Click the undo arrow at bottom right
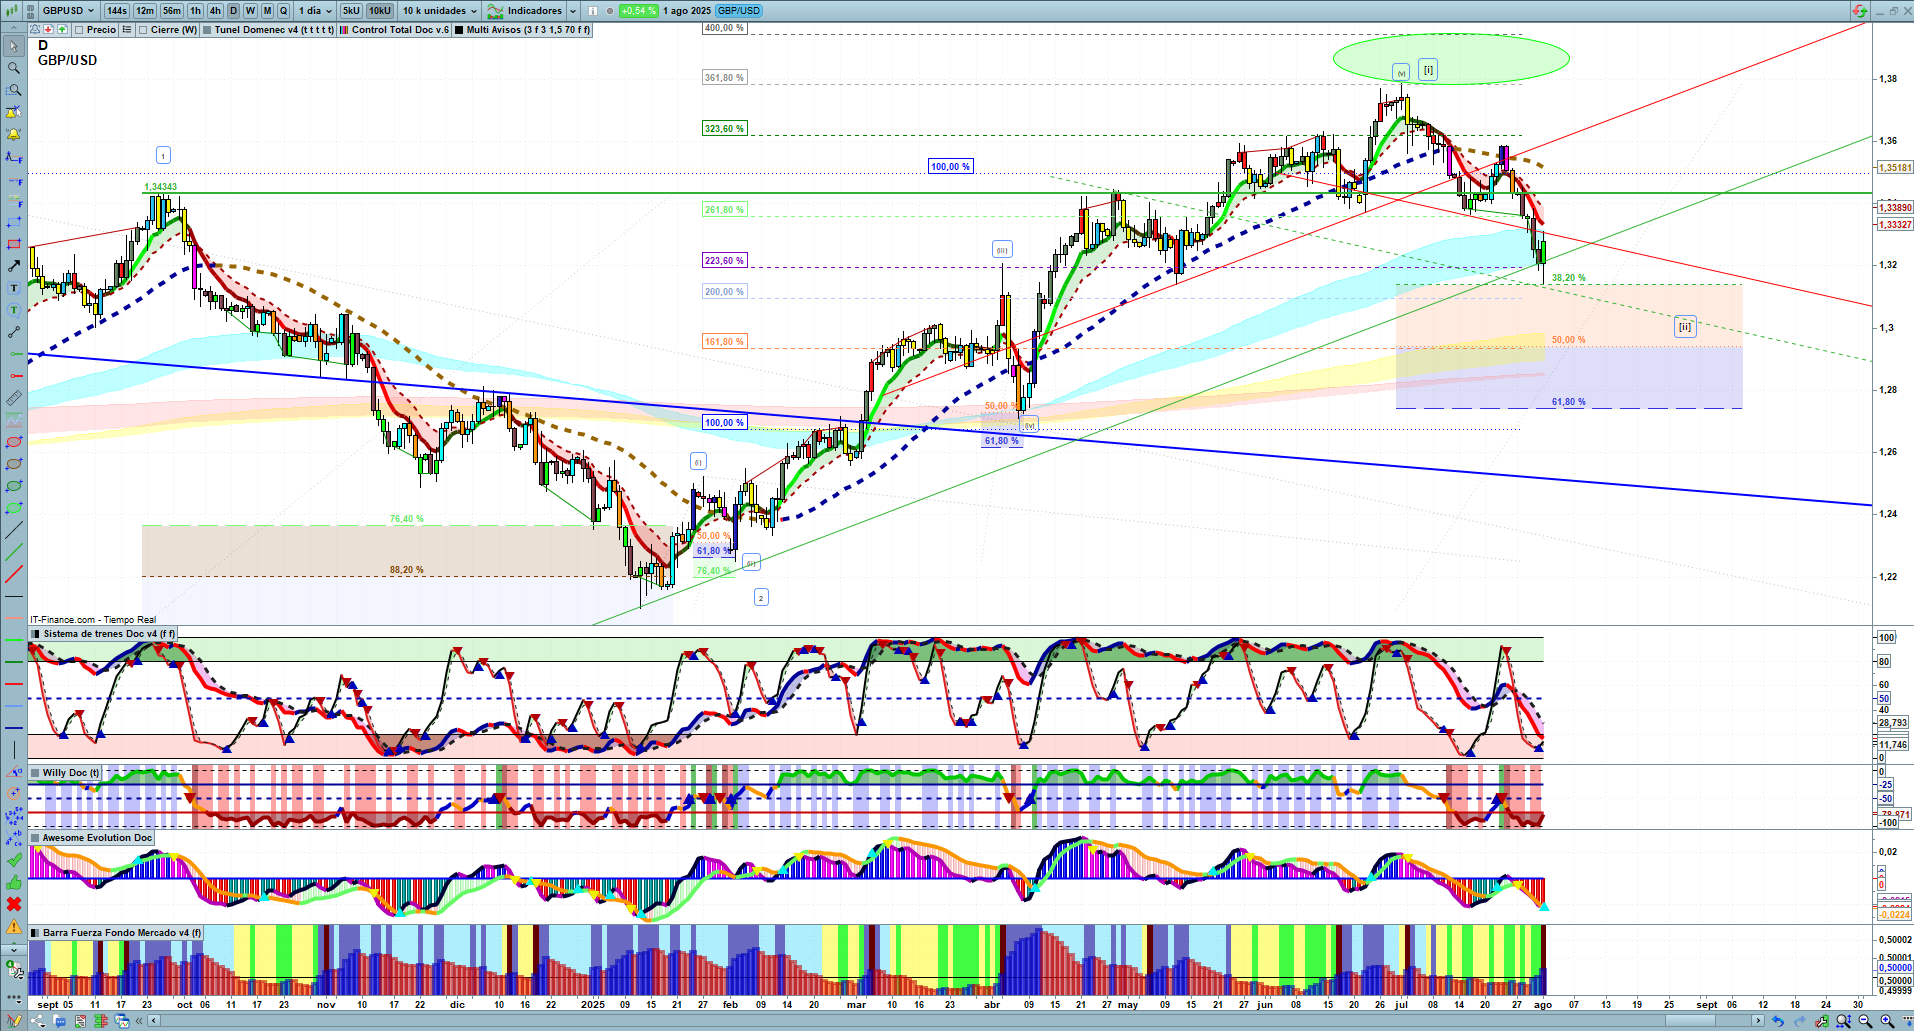Viewport: 1914px width, 1031px height. [x=1777, y=1021]
